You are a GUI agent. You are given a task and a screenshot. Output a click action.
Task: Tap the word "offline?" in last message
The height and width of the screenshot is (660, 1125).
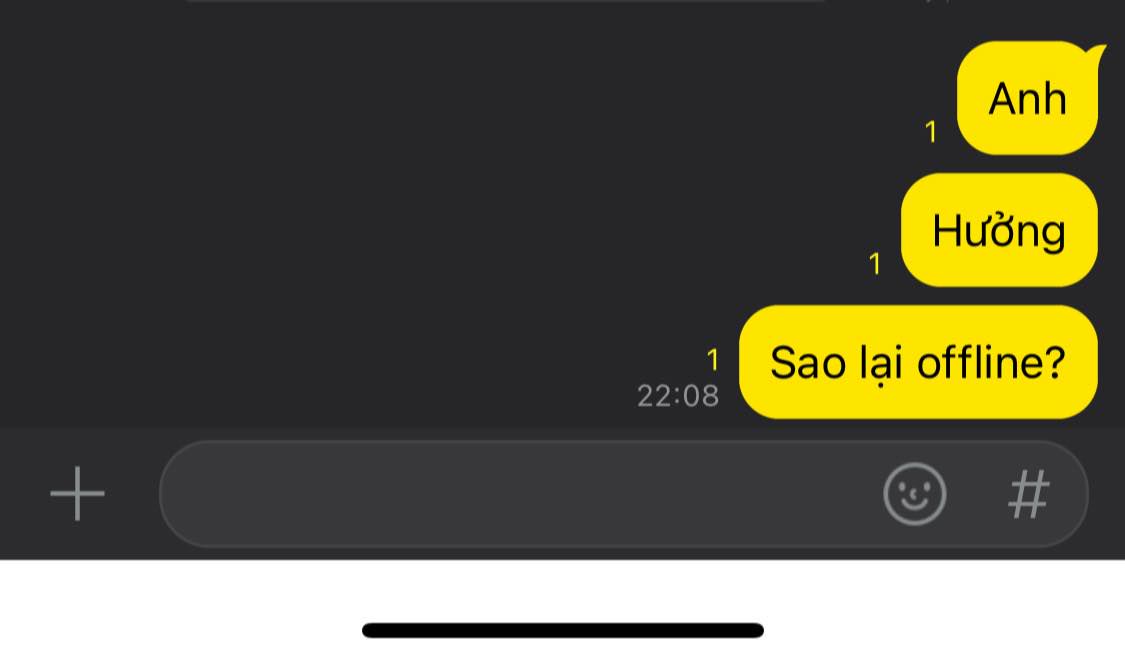[x=991, y=362]
